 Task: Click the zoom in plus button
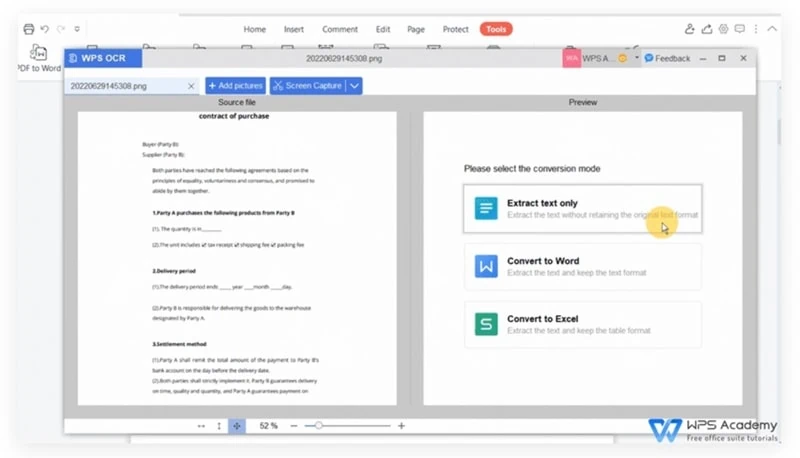402,426
